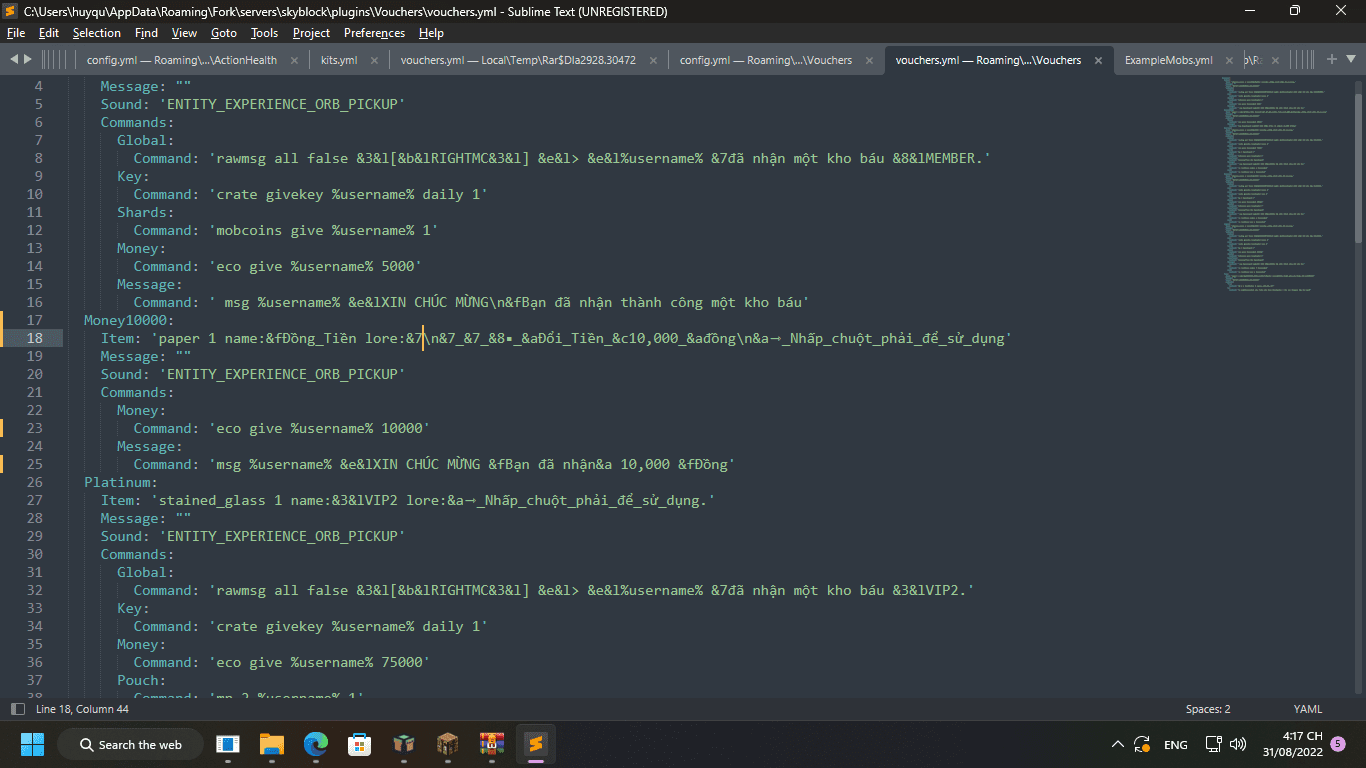1366x768 pixels.
Task: Open the Edit menu
Action: 49,33
